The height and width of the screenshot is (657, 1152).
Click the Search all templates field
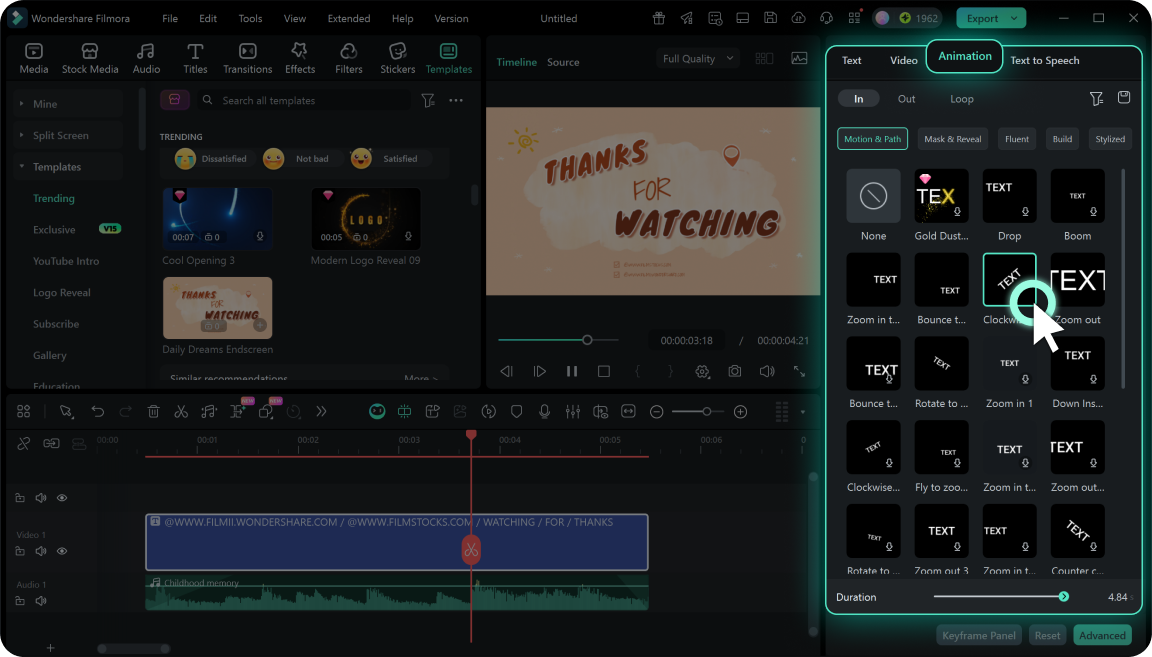pos(303,101)
